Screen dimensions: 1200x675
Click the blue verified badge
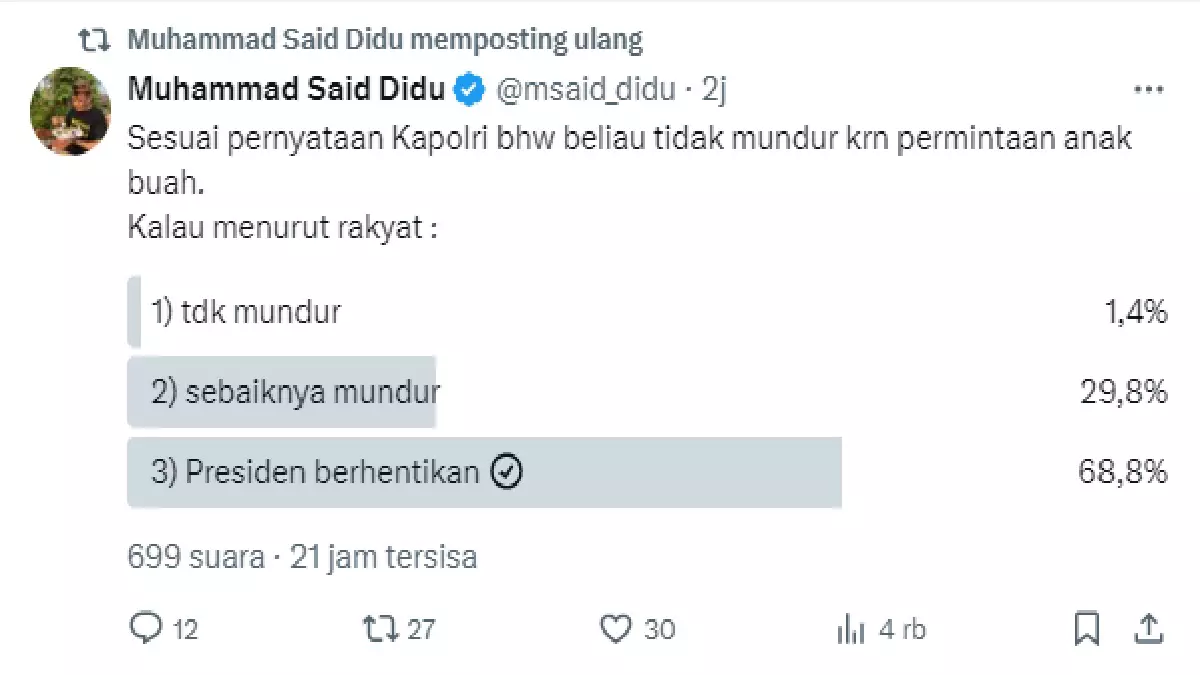(x=469, y=90)
